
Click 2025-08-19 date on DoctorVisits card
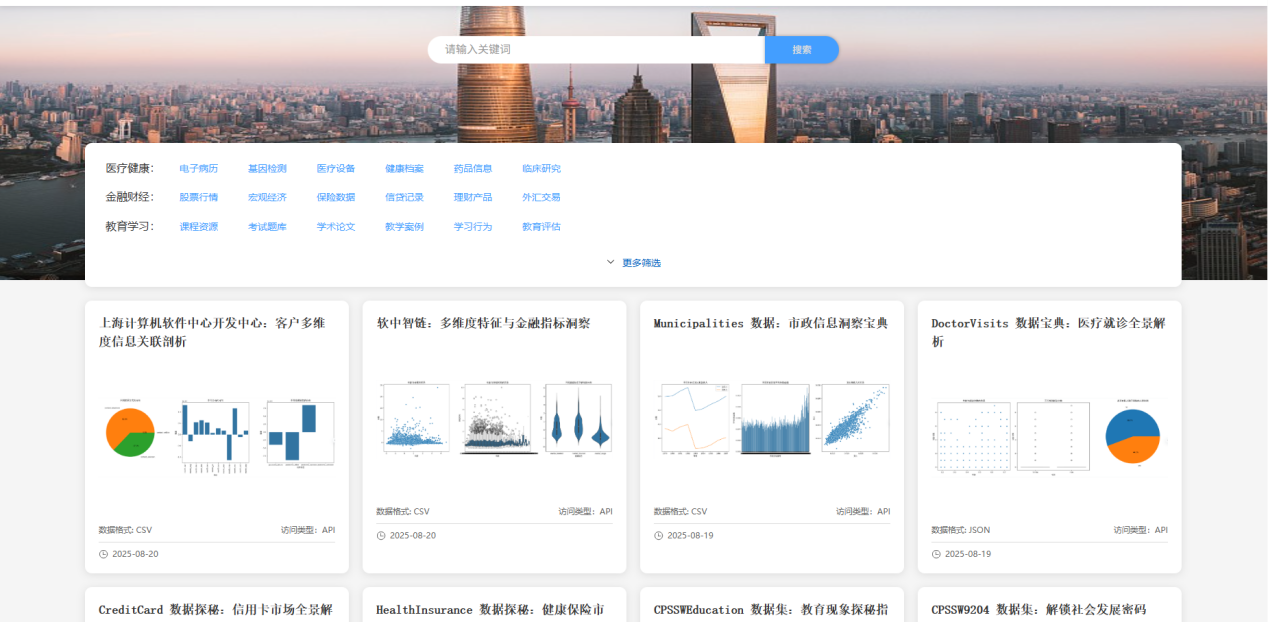pos(968,554)
